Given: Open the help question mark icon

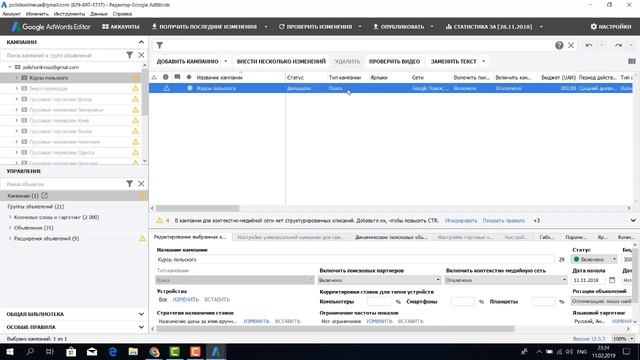Looking at the screenshot, I should (559, 45).
